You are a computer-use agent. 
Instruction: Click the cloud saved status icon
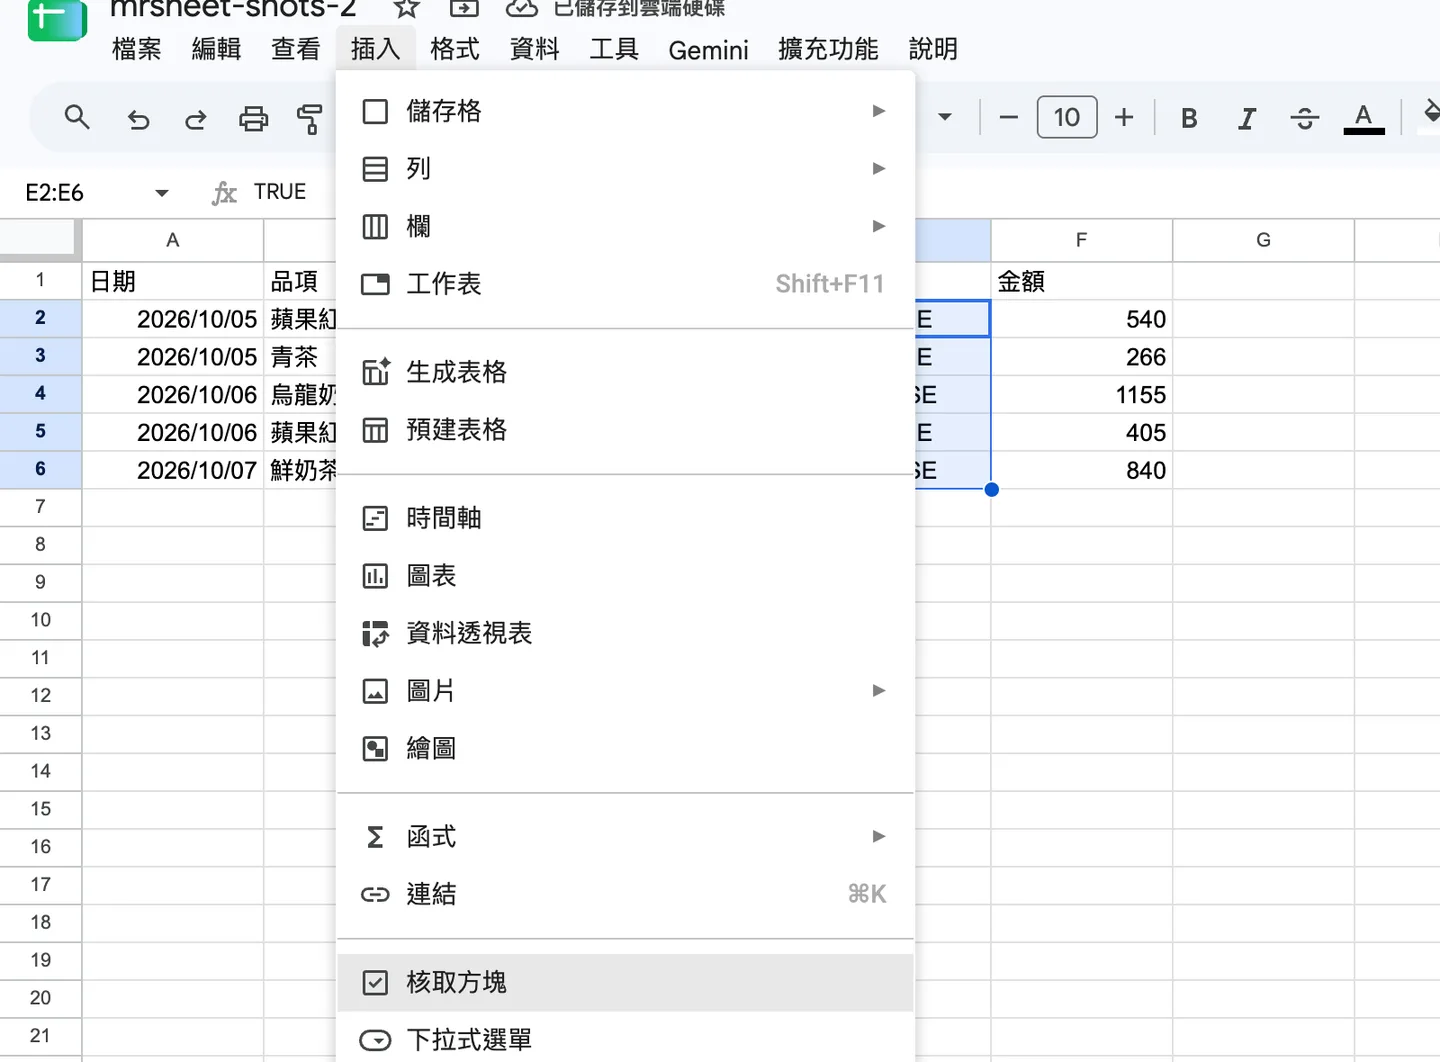pyautogui.click(x=522, y=8)
